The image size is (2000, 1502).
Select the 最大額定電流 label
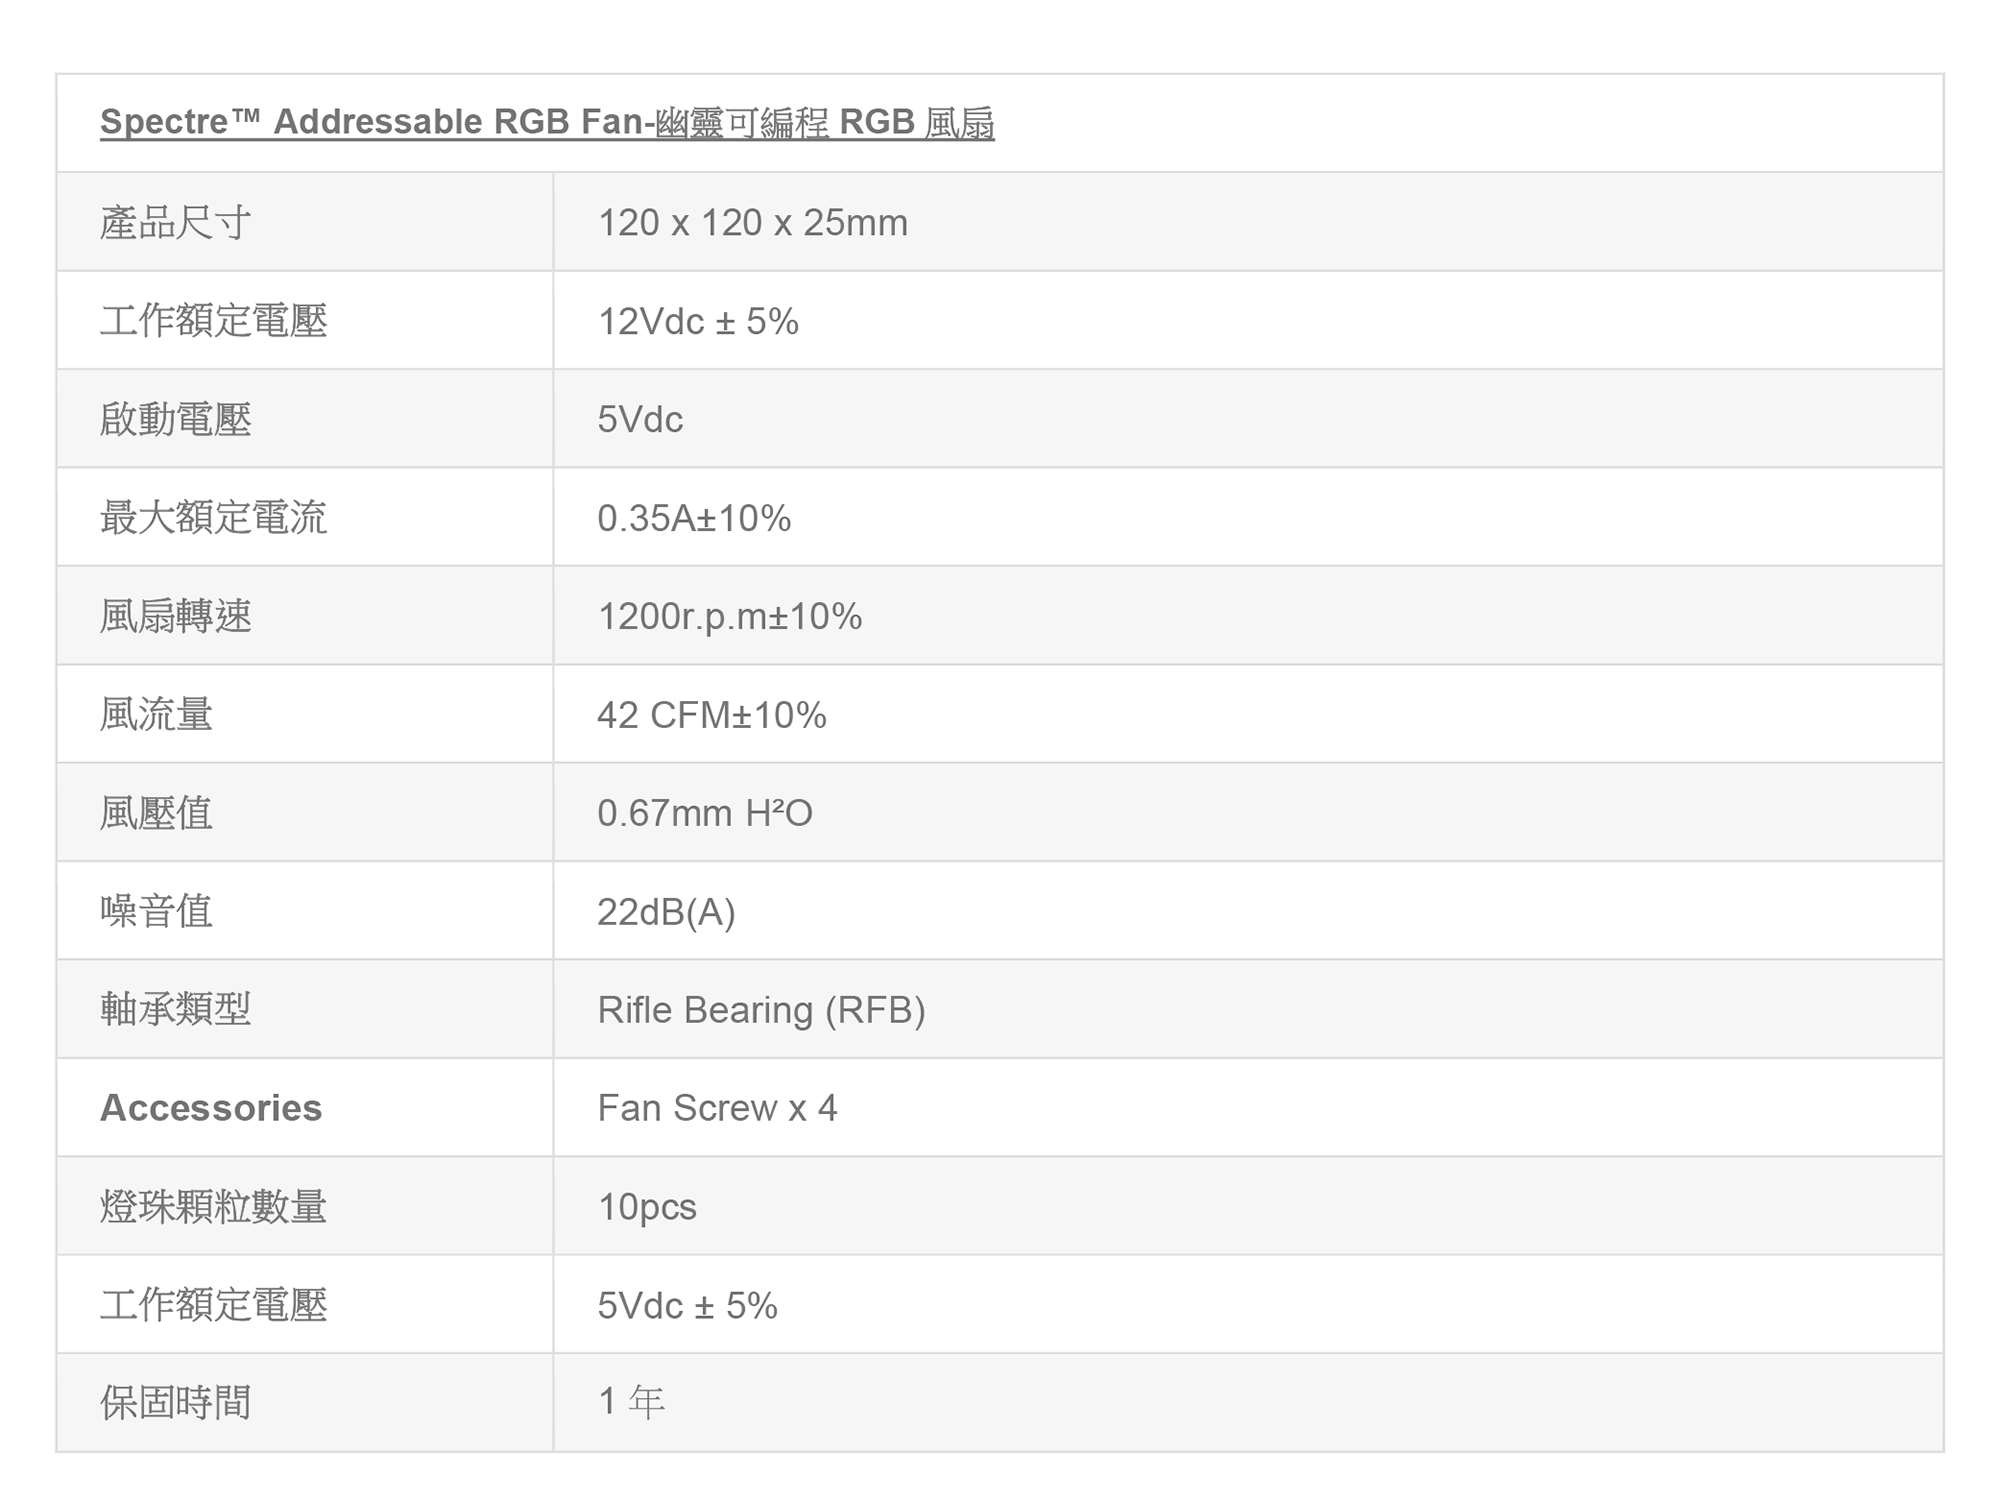click(213, 518)
